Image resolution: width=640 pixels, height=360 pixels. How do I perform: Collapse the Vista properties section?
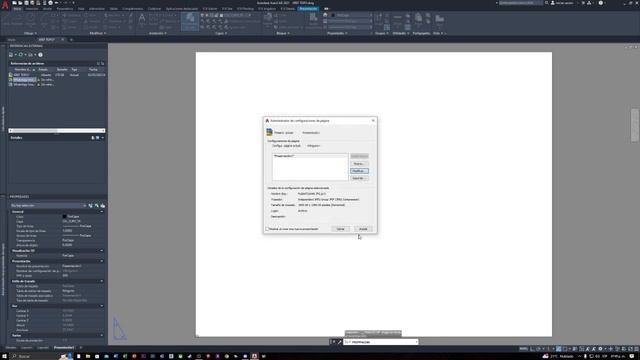click(102, 306)
